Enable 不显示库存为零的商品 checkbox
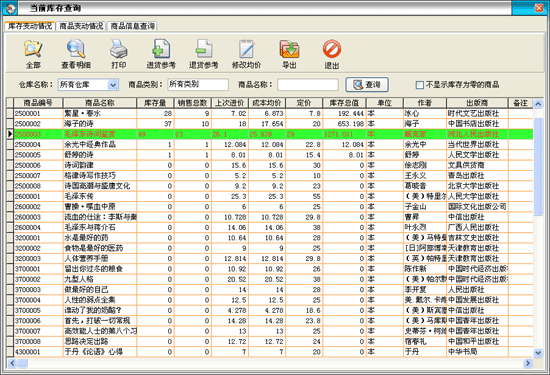This screenshot has width=550, height=375. (420, 85)
